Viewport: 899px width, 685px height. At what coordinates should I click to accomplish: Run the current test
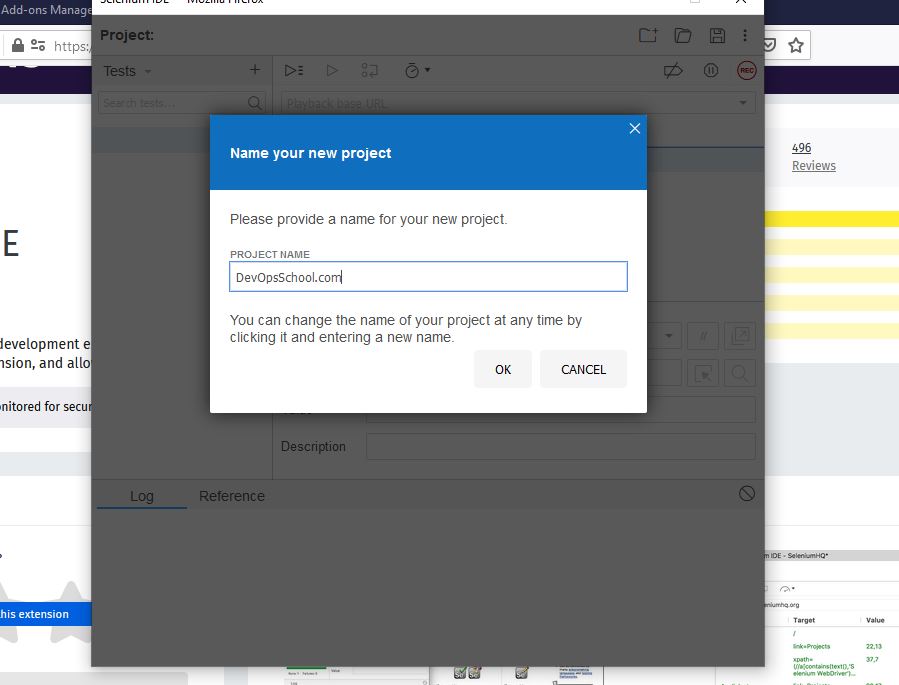point(332,71)
